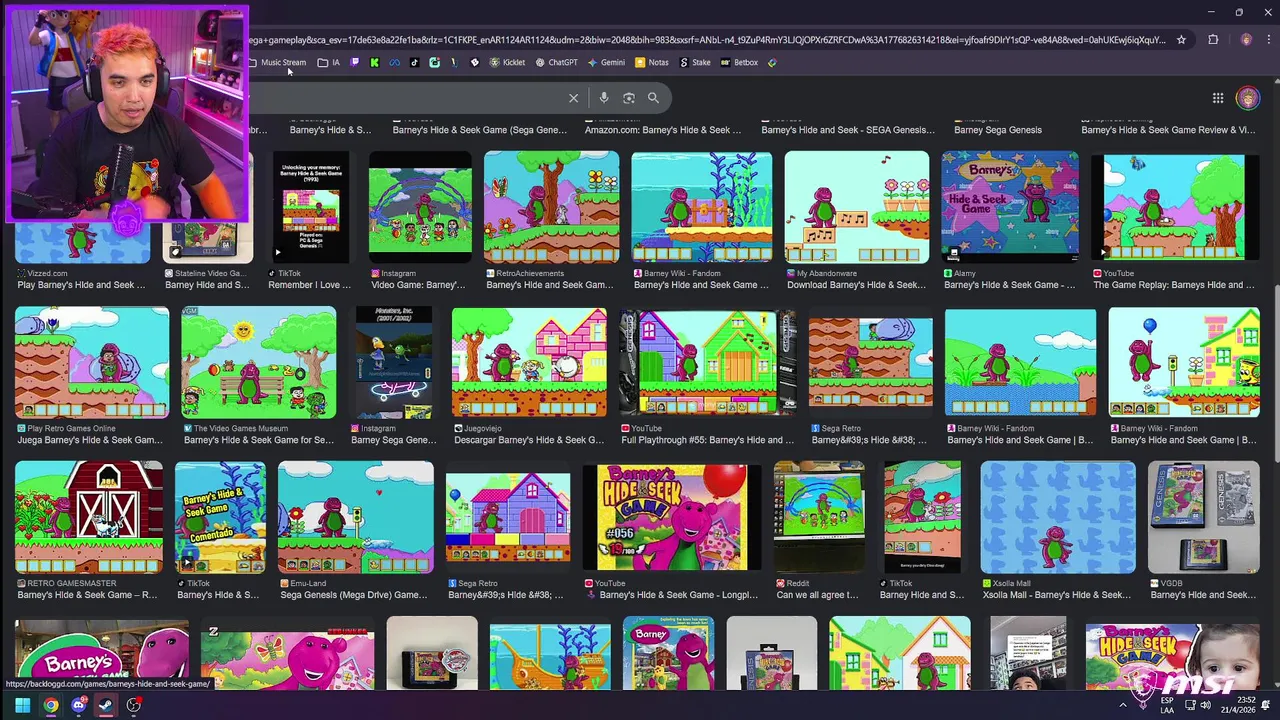This screenshot has height=720, width=1280.
Task: Open the Emu-Land Sega Genesis thumbnail
Action: [355, 517]
